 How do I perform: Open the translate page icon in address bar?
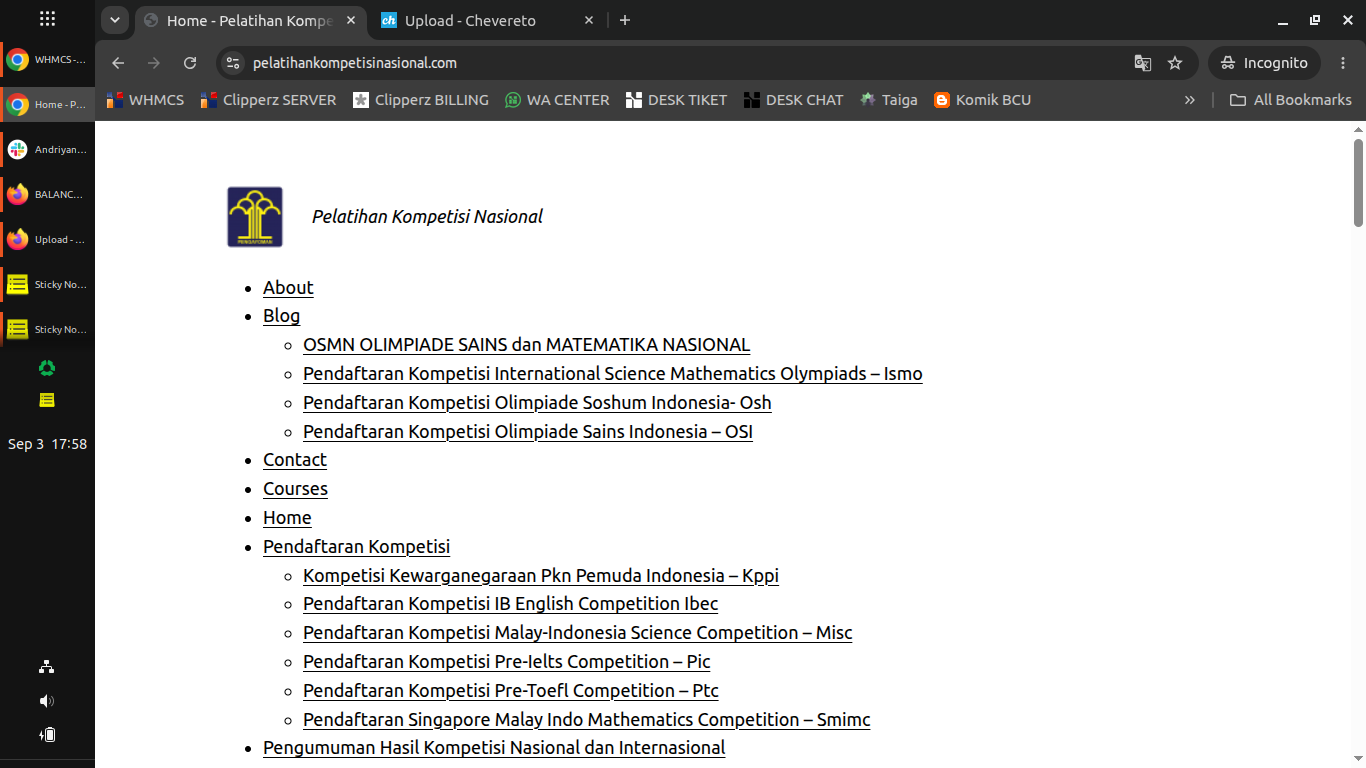[x=1142, y=63]
